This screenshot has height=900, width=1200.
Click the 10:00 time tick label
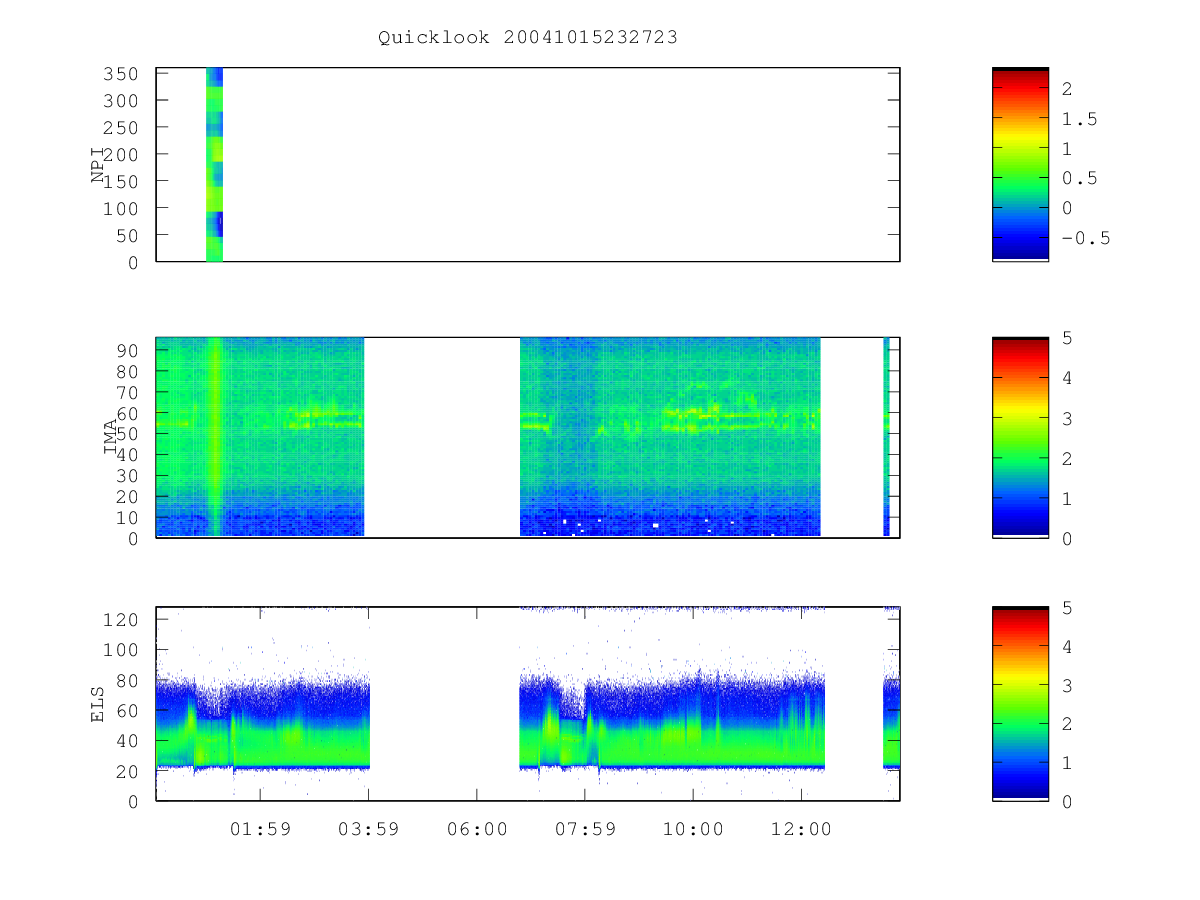[x=693, y=829]
